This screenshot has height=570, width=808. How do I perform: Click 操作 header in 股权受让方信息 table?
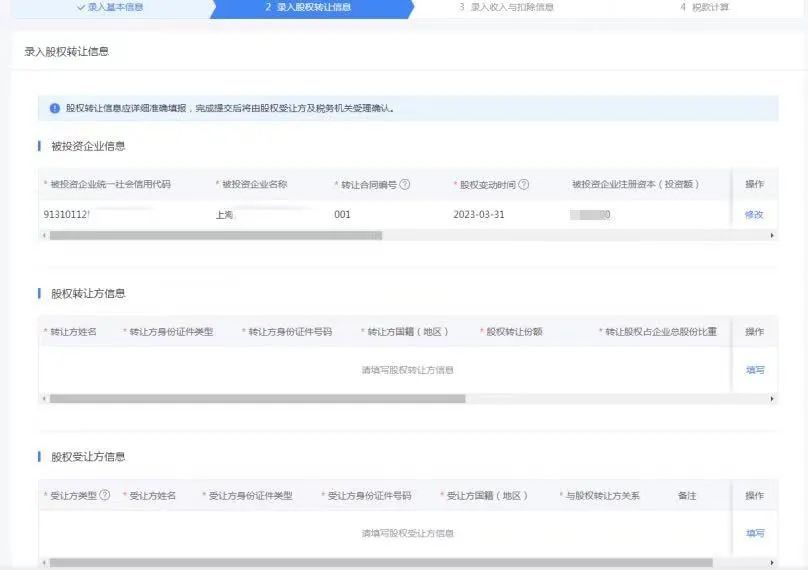[754, 495]
